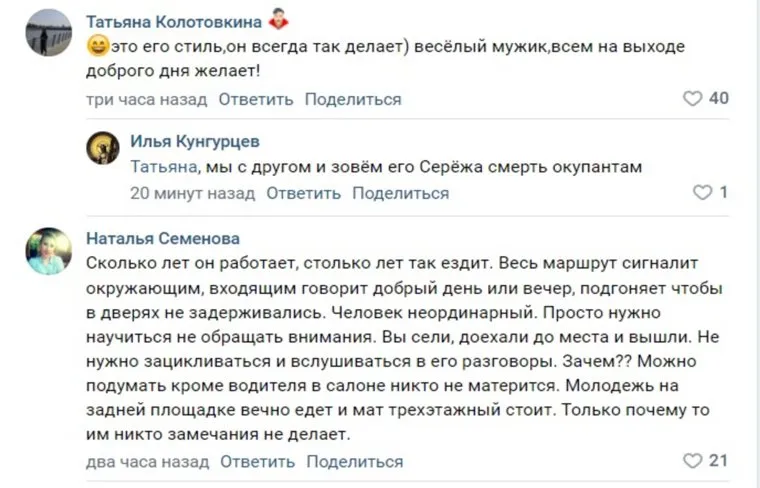This screenshot has width=760, height=488.
Task: Like Татьяна Колотовкина's comment with the heart
Action: click(x=692, y=98)
